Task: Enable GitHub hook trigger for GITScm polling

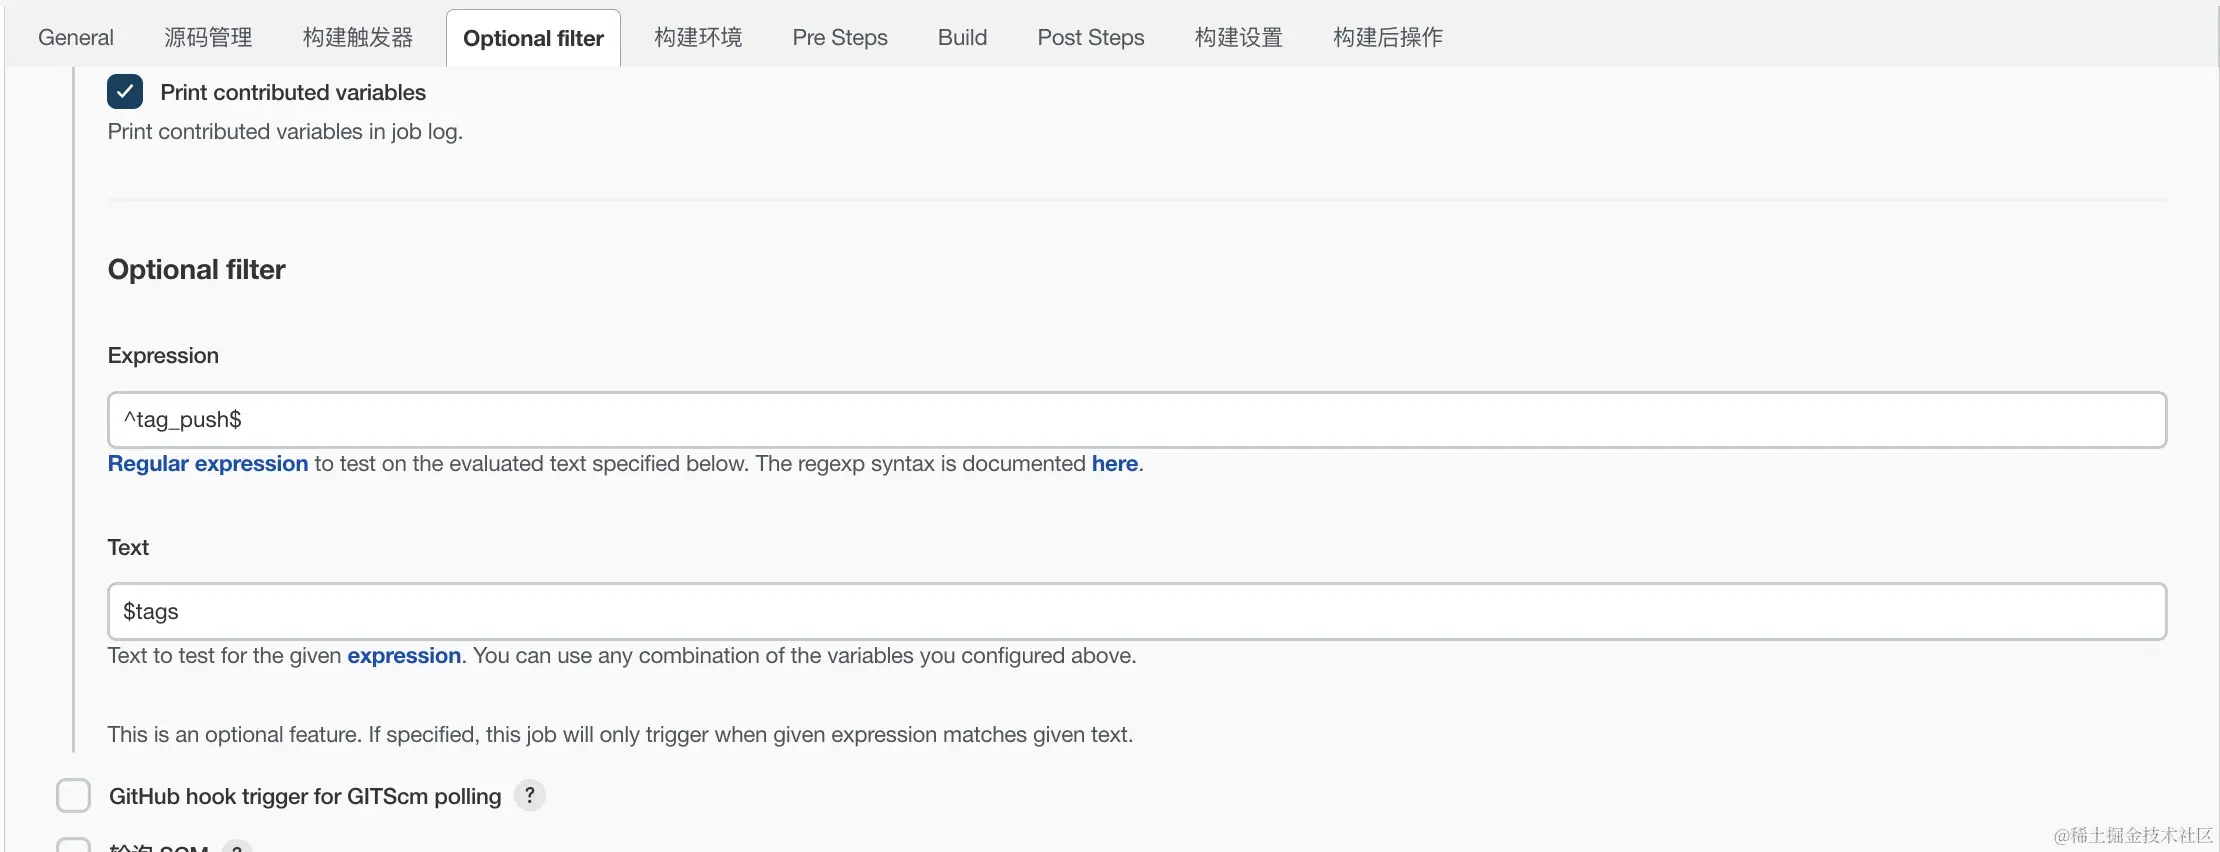Action: (x=74, y=796)
